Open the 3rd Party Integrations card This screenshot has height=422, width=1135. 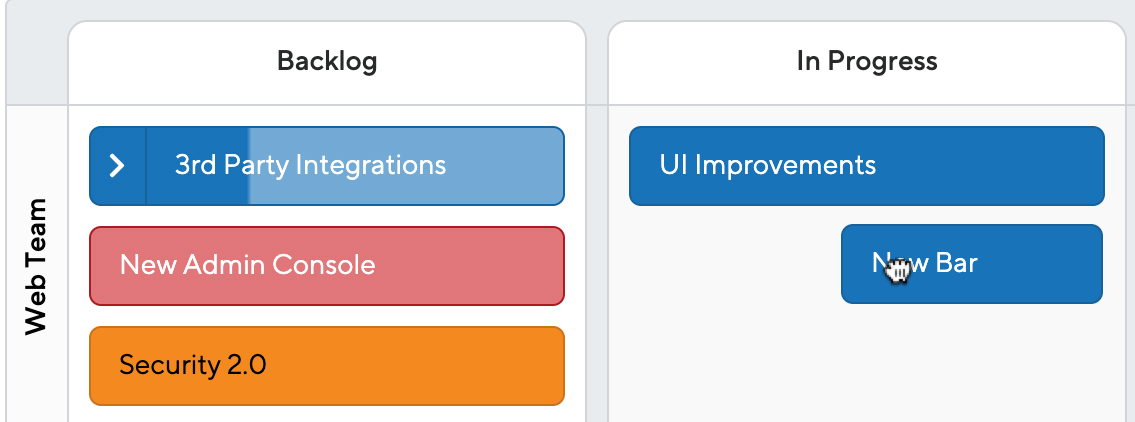(326, 166)
